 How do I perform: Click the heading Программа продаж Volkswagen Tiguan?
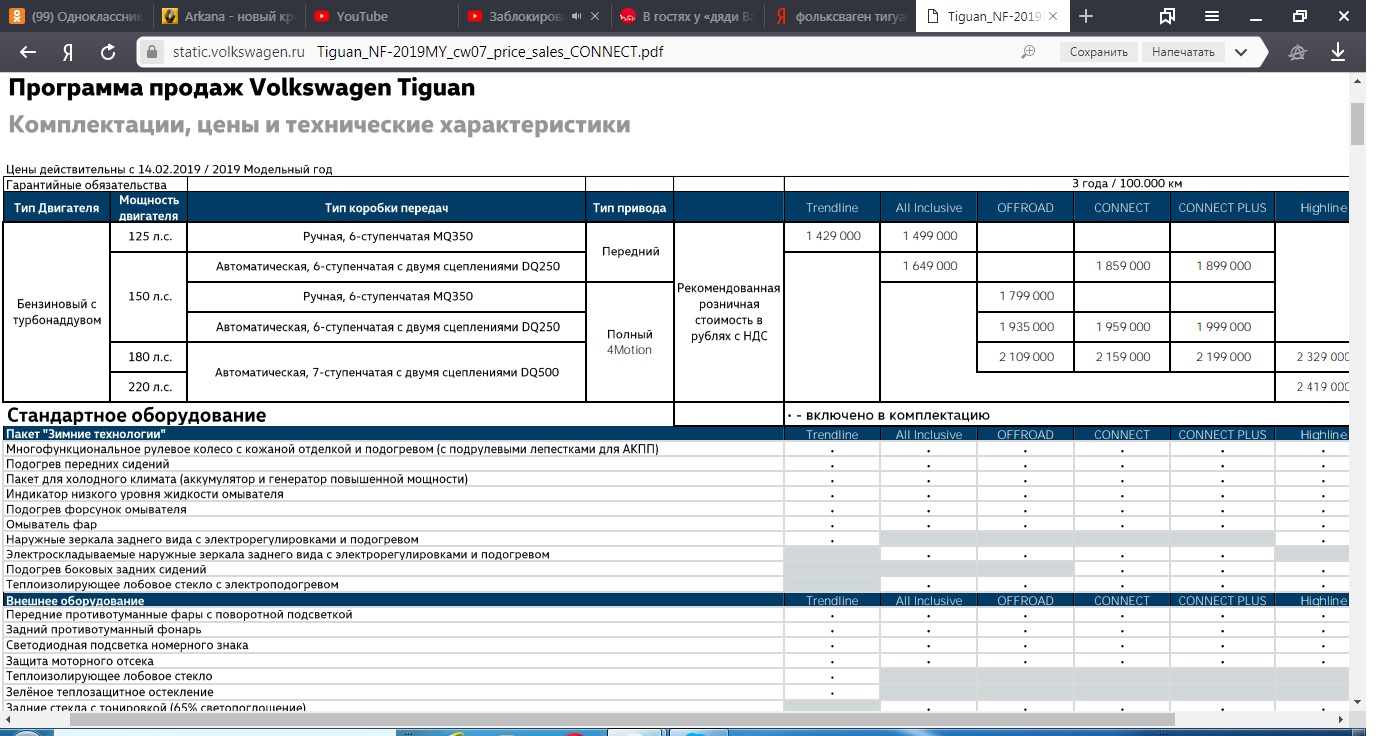tap(241, 88)
